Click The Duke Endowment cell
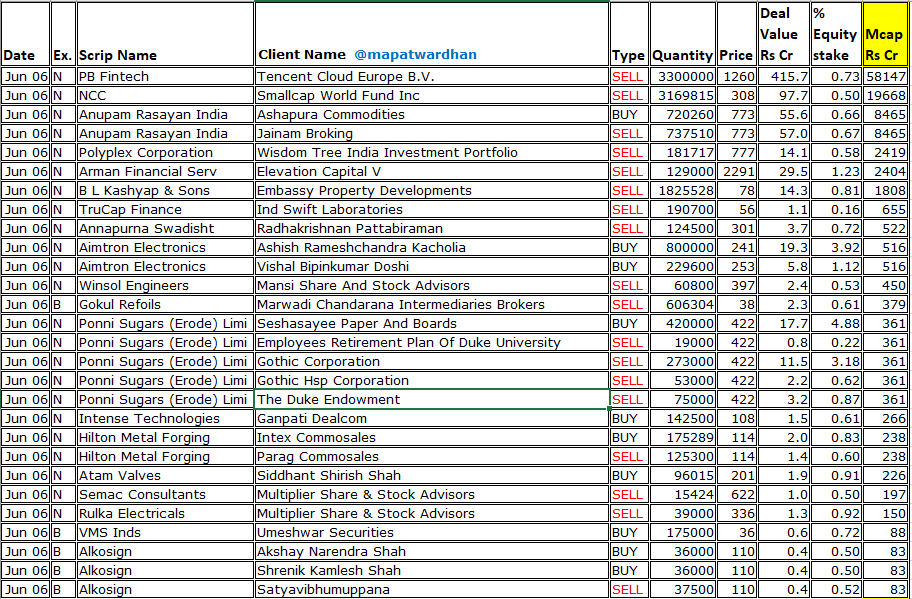 (432, 400)
